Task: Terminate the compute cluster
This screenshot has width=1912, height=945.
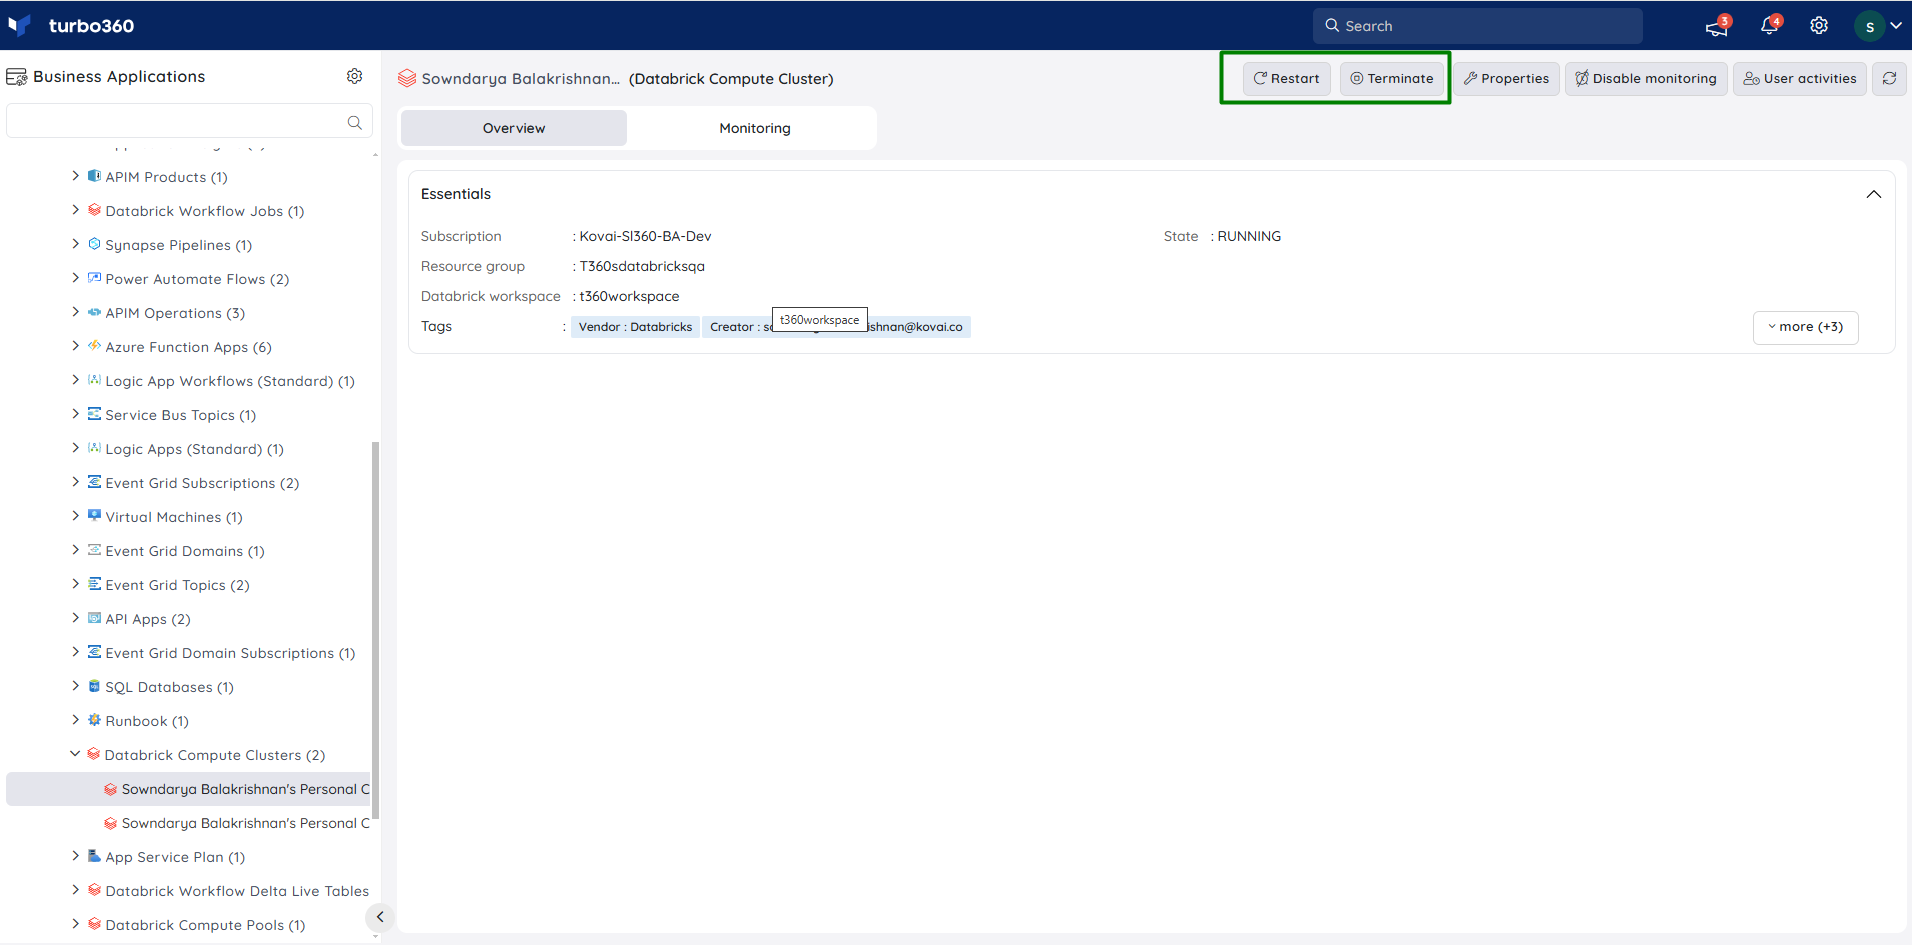Action: coord(1392,78)
